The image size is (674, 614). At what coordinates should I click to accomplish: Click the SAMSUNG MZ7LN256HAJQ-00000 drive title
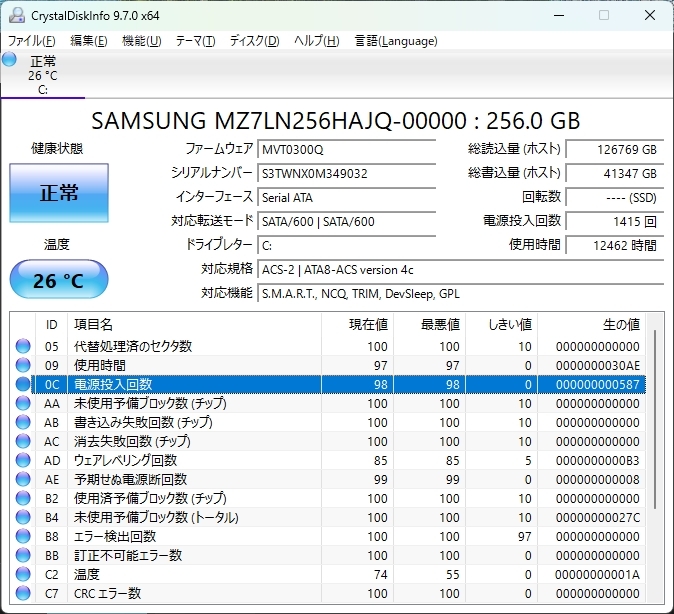tap(336, 121)
